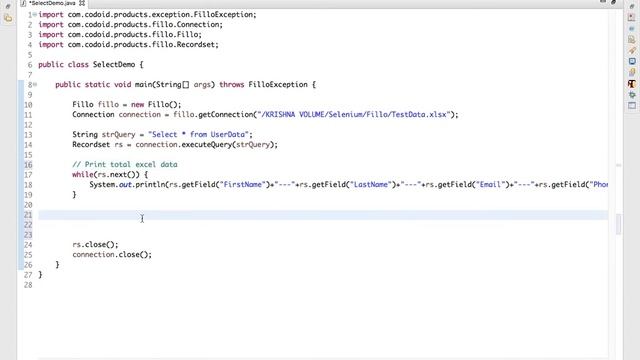Click the import fillo.Recordset line
The width and height of the screenshot is (640, 360).
coord(129,44)
